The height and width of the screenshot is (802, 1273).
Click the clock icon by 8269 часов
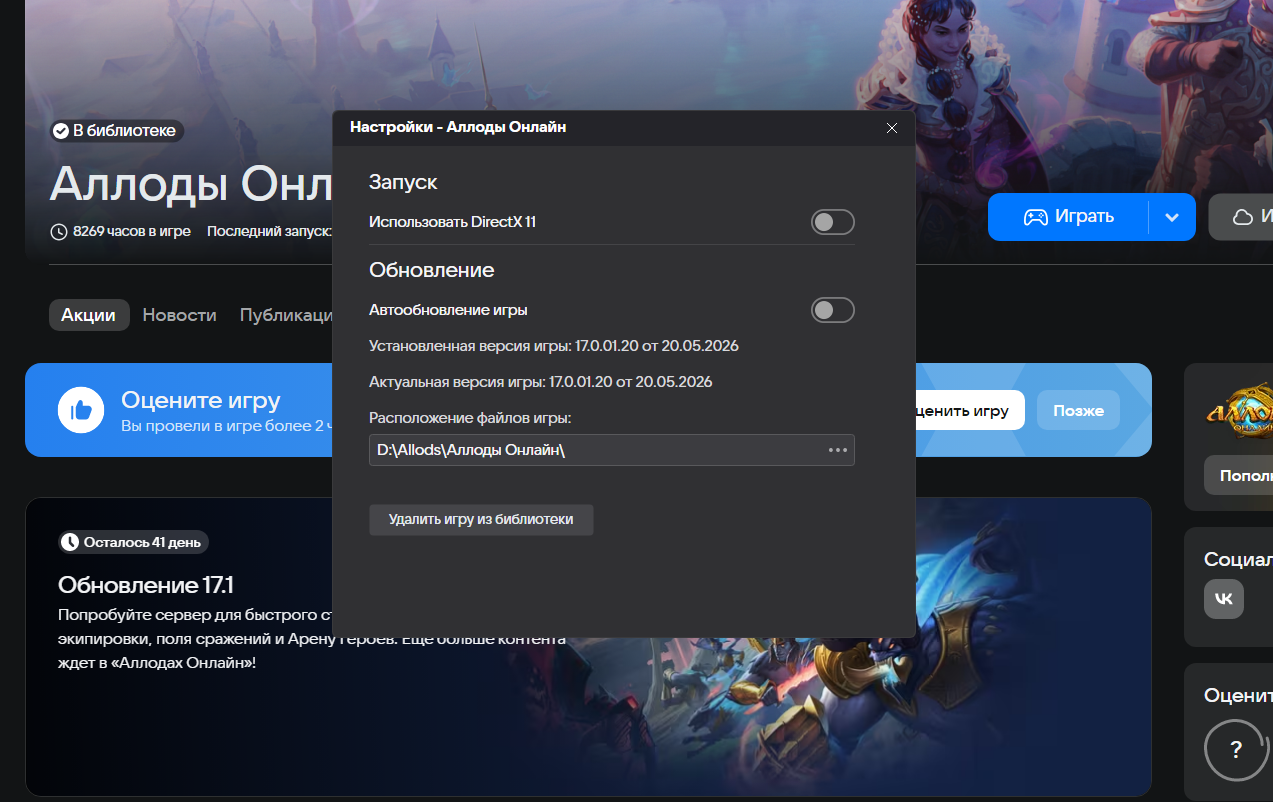[x=59, y=232]
